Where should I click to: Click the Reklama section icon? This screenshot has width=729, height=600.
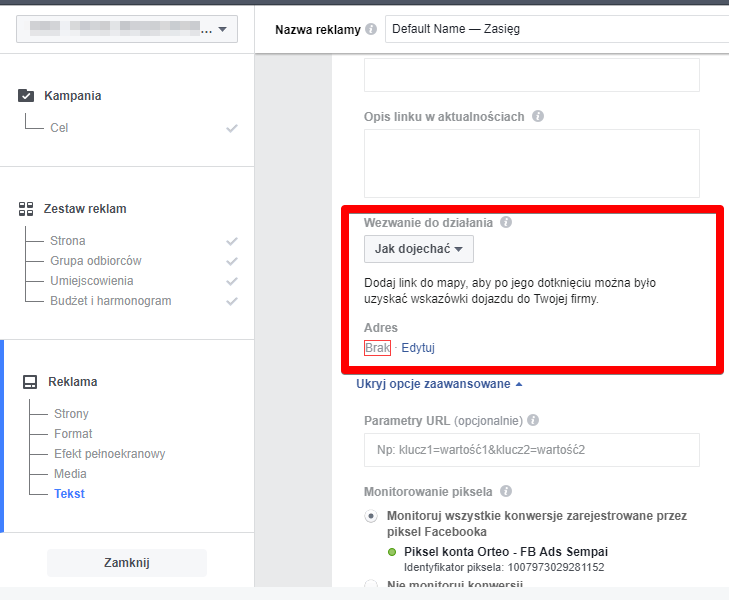pos(30,382)
